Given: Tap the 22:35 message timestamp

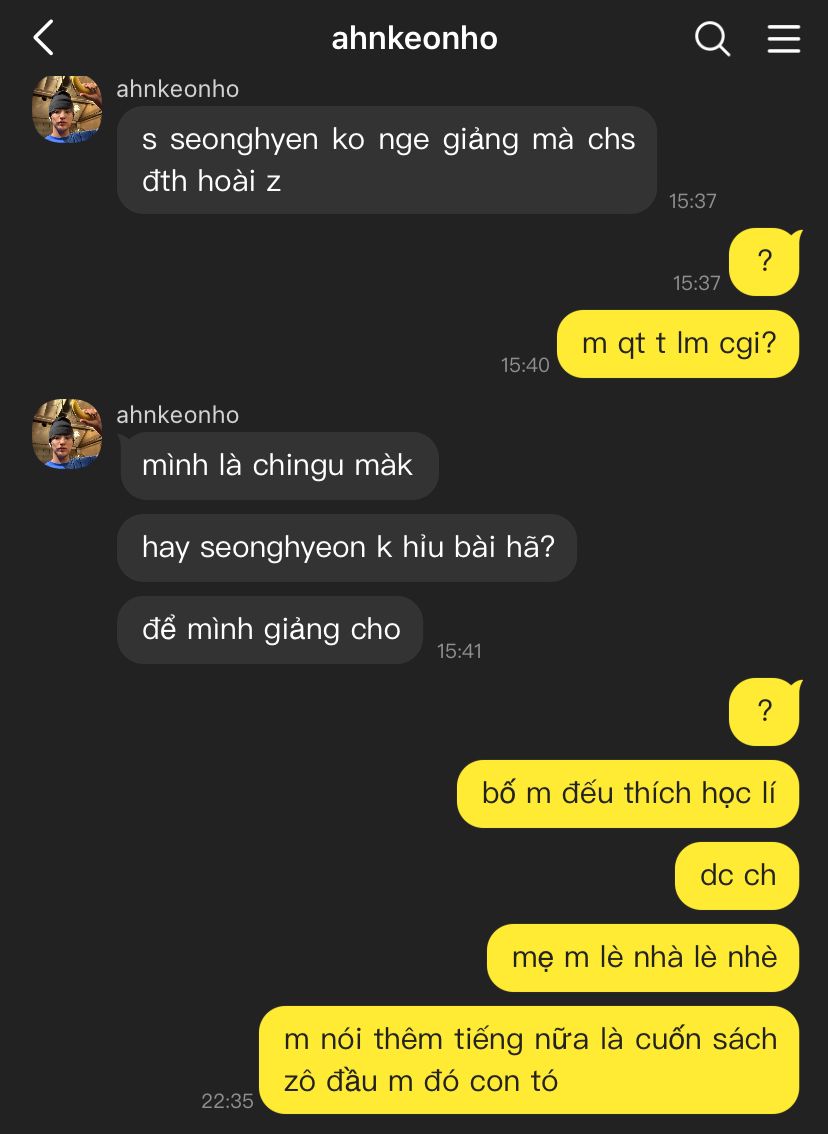Looking at the screenshot, I should click(x=227, y=1101).
